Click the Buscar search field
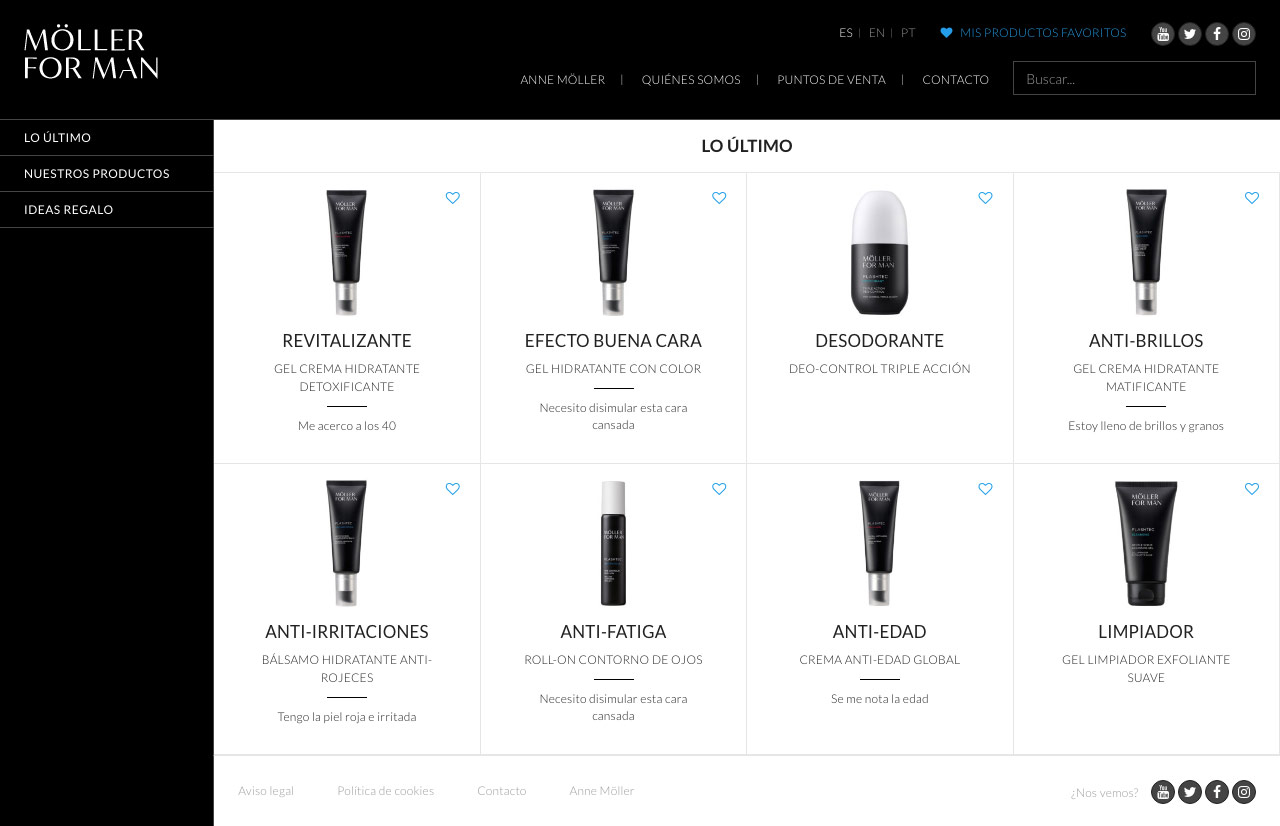The image size is (1280, 826). [x=1134, y=78]
